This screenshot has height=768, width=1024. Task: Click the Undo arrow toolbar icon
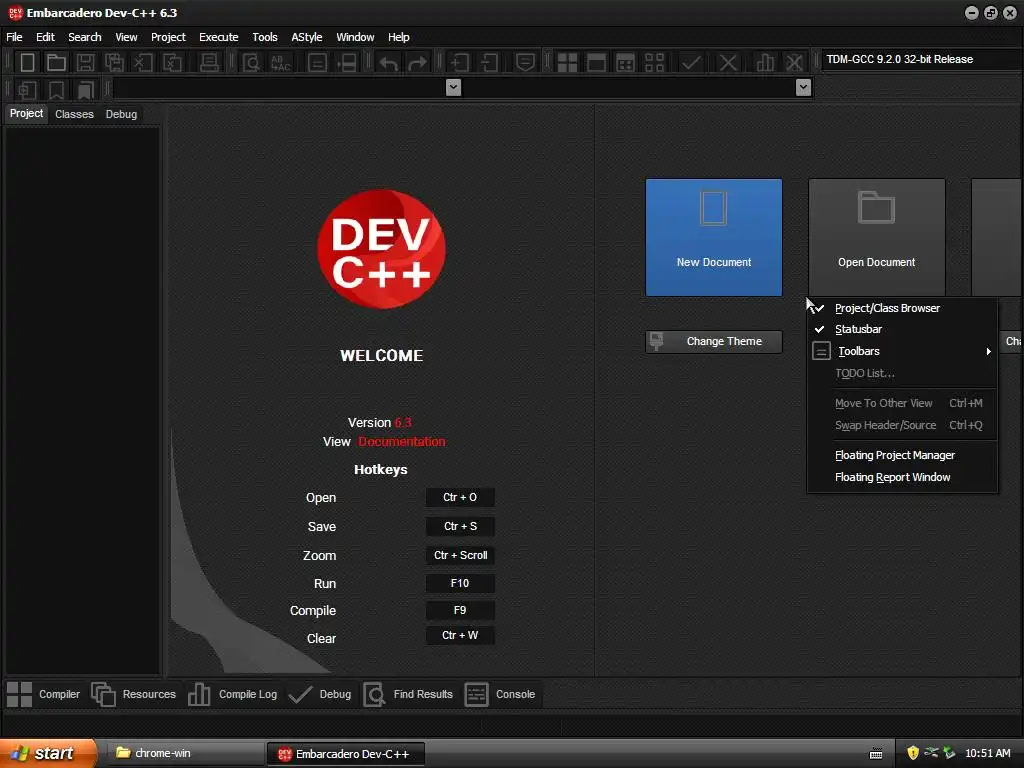pyautogui.click(x=389, y=63)
